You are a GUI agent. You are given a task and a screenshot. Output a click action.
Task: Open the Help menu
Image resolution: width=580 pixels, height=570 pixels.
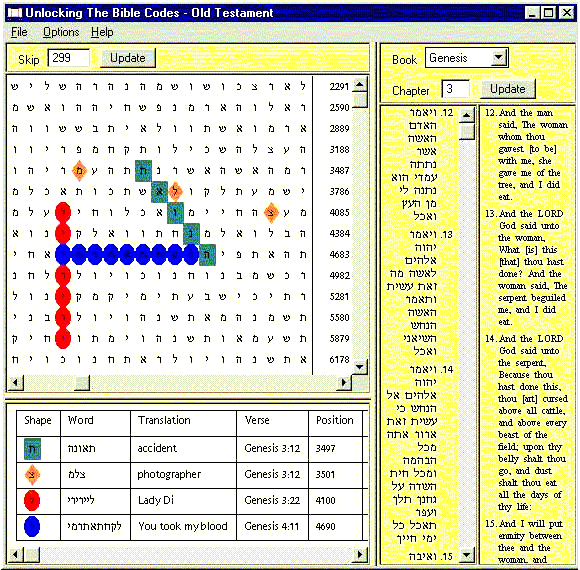[102, 32]
